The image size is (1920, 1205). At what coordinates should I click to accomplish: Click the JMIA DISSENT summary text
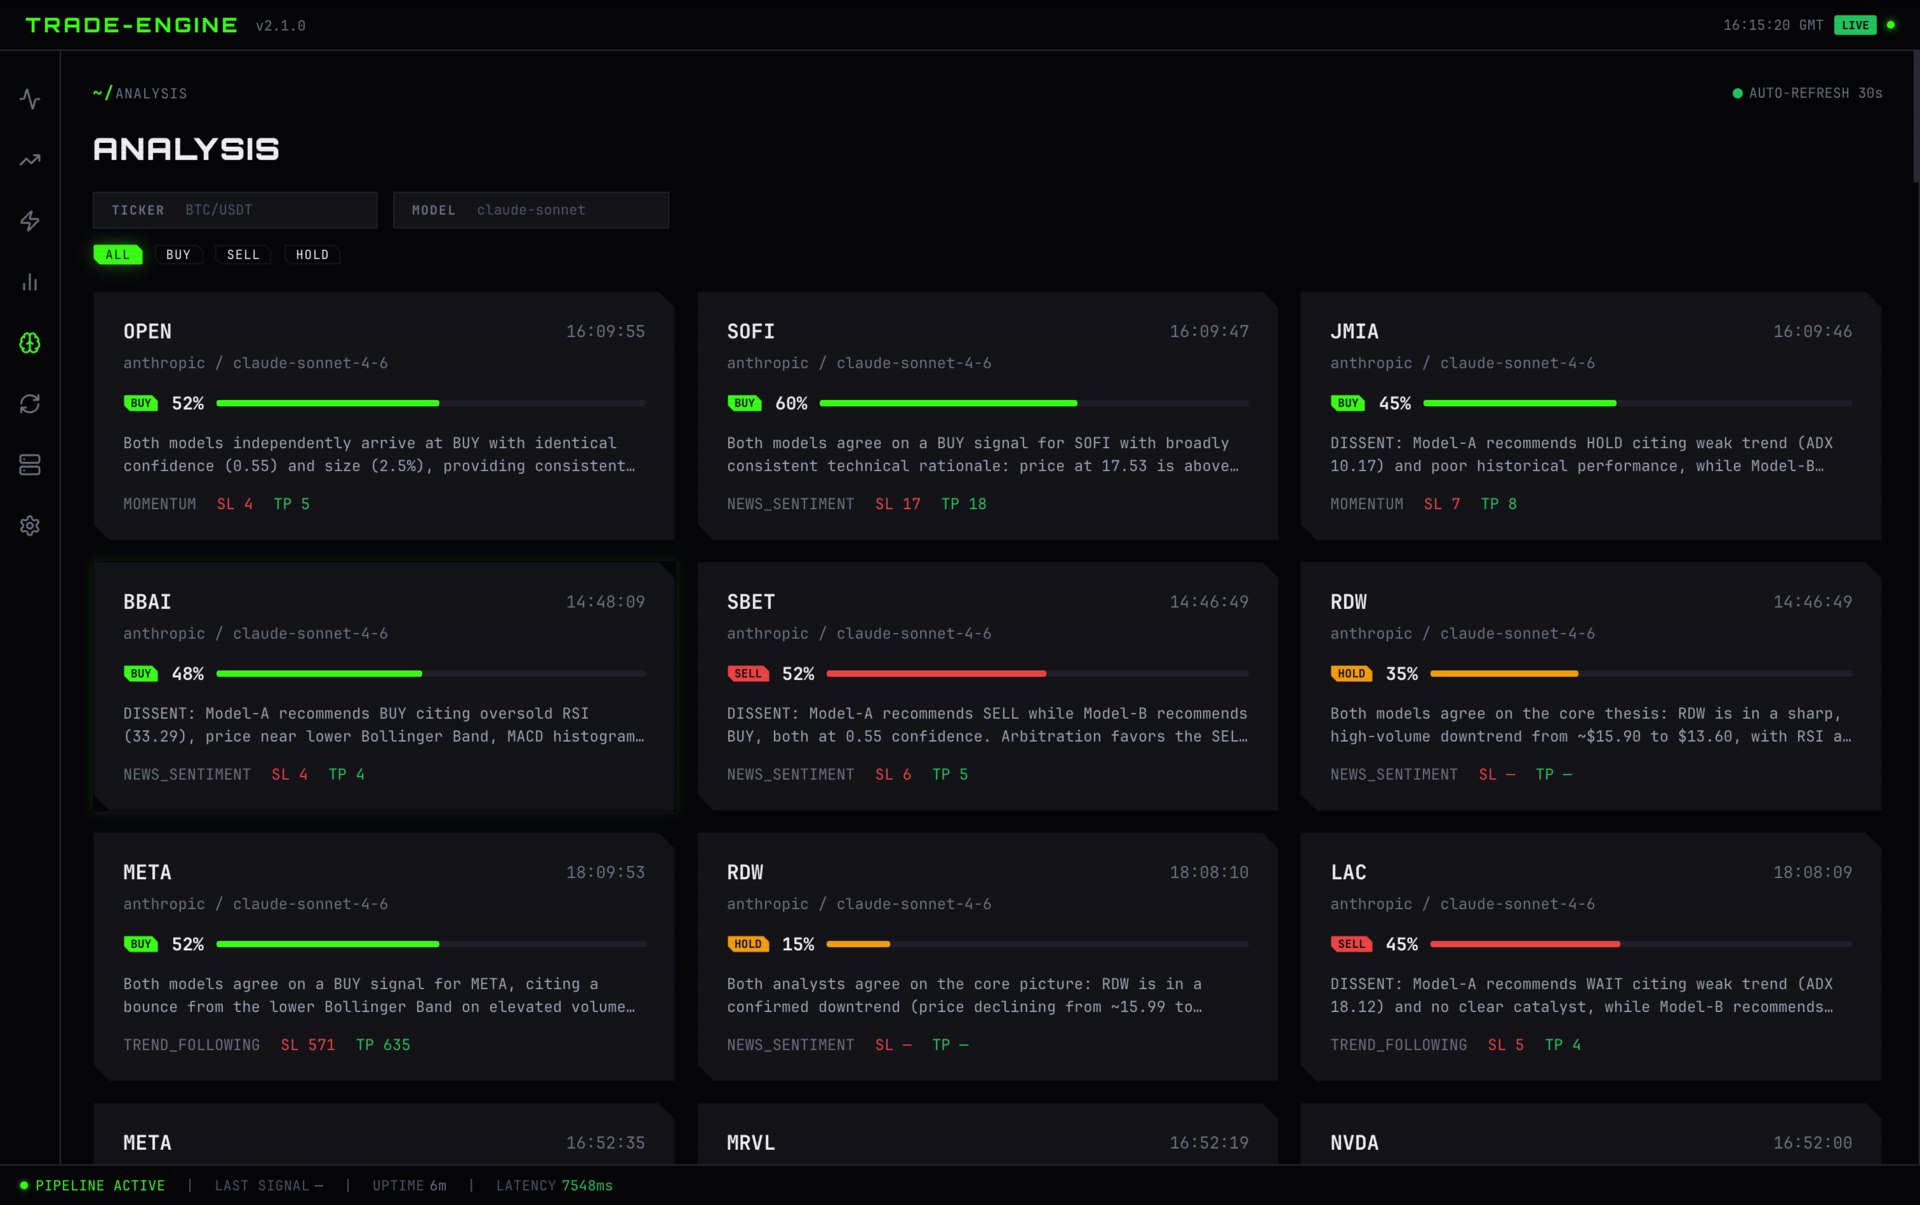pyautogui.click(x=1582, y=455)
